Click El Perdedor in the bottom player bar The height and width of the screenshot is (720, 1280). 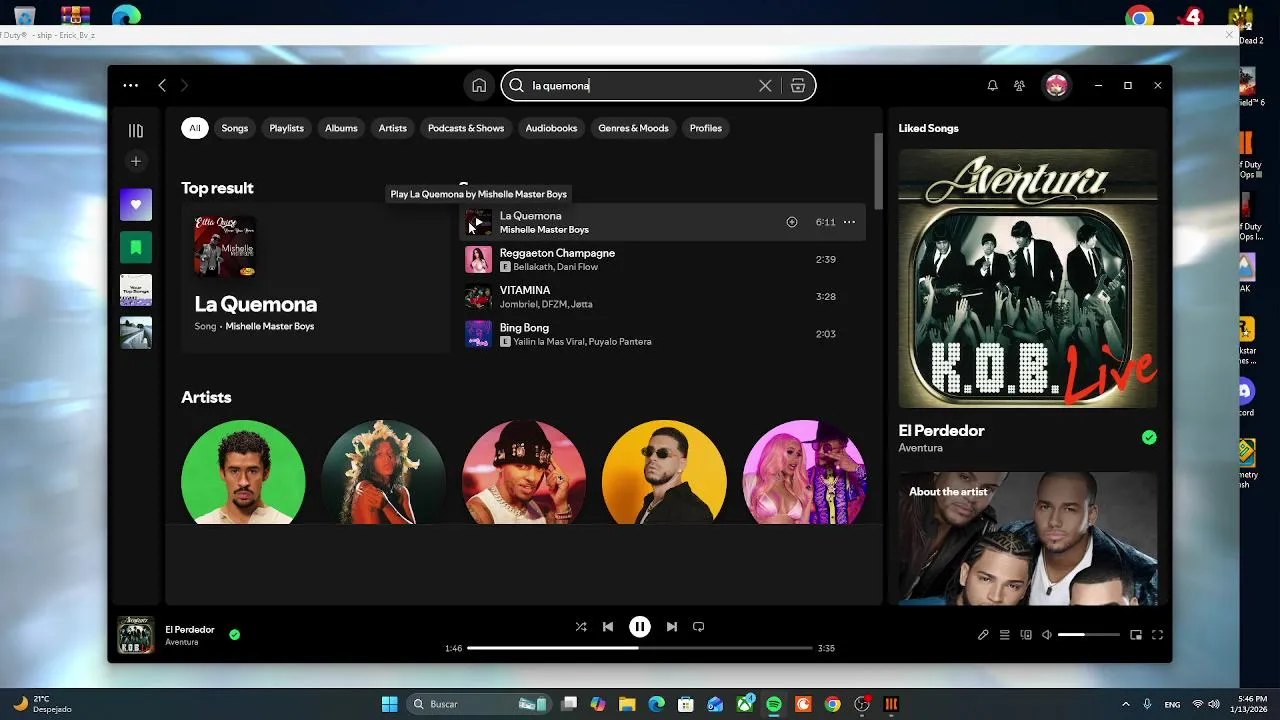[x=190, y=630]
